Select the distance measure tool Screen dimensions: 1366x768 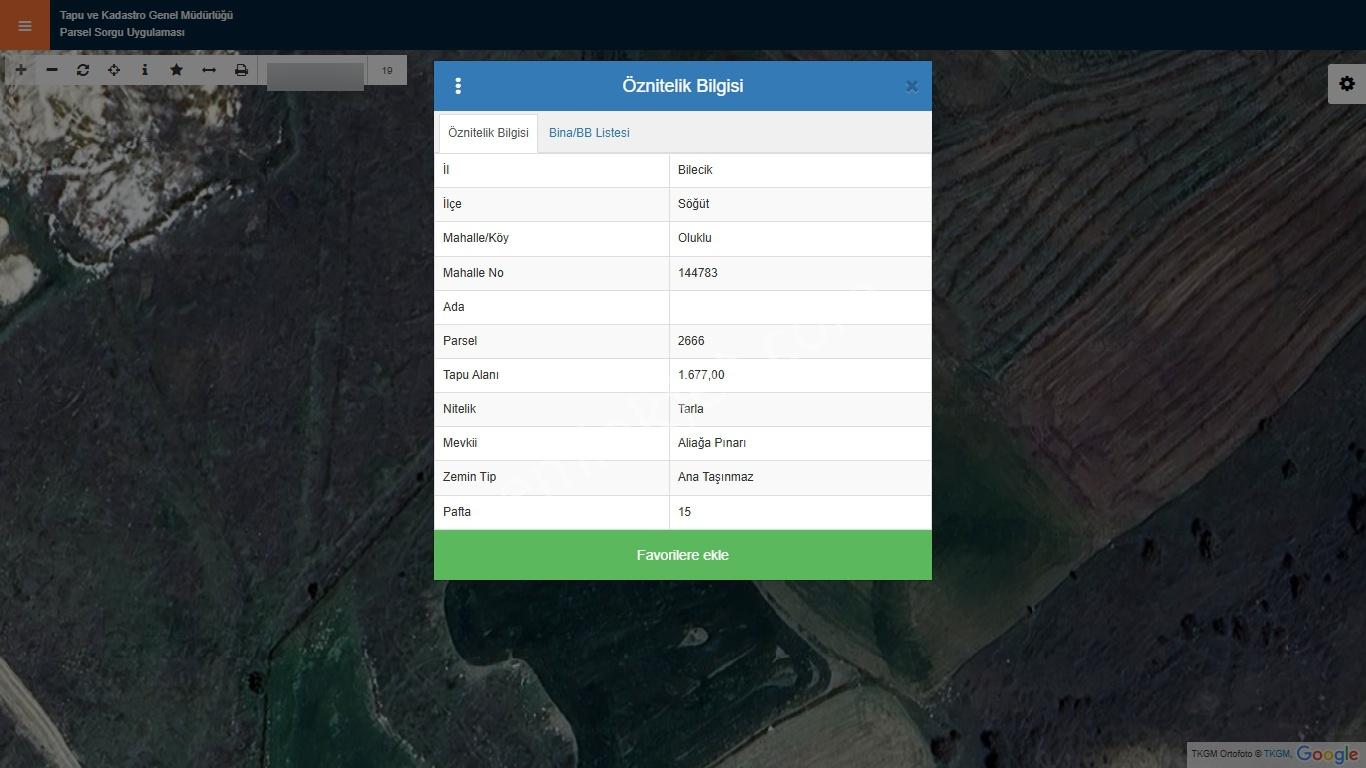pos(209,70)
